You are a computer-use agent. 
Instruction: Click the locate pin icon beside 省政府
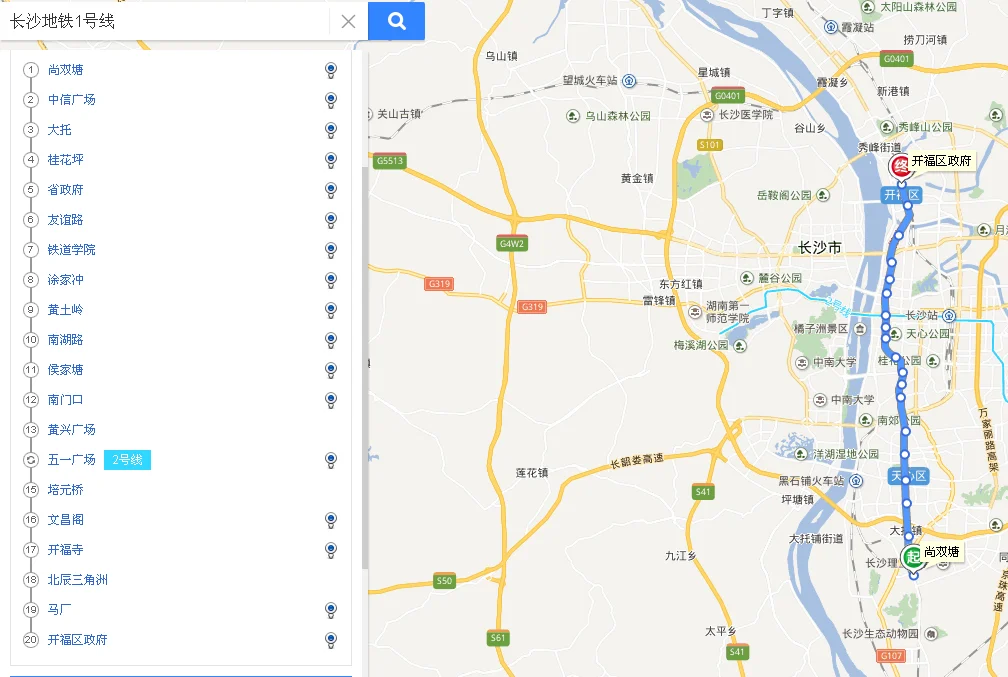point(330,190)
